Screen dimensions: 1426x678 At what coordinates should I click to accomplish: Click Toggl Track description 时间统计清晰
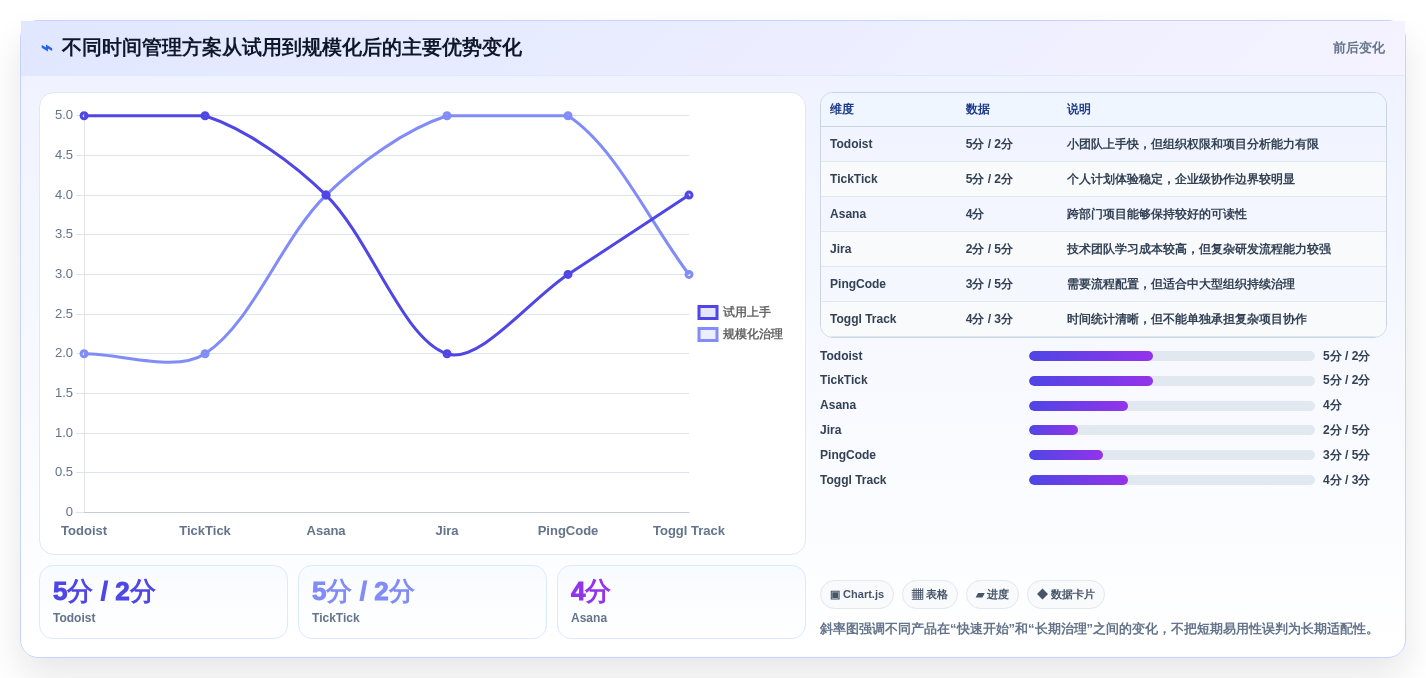point(1103,319)
